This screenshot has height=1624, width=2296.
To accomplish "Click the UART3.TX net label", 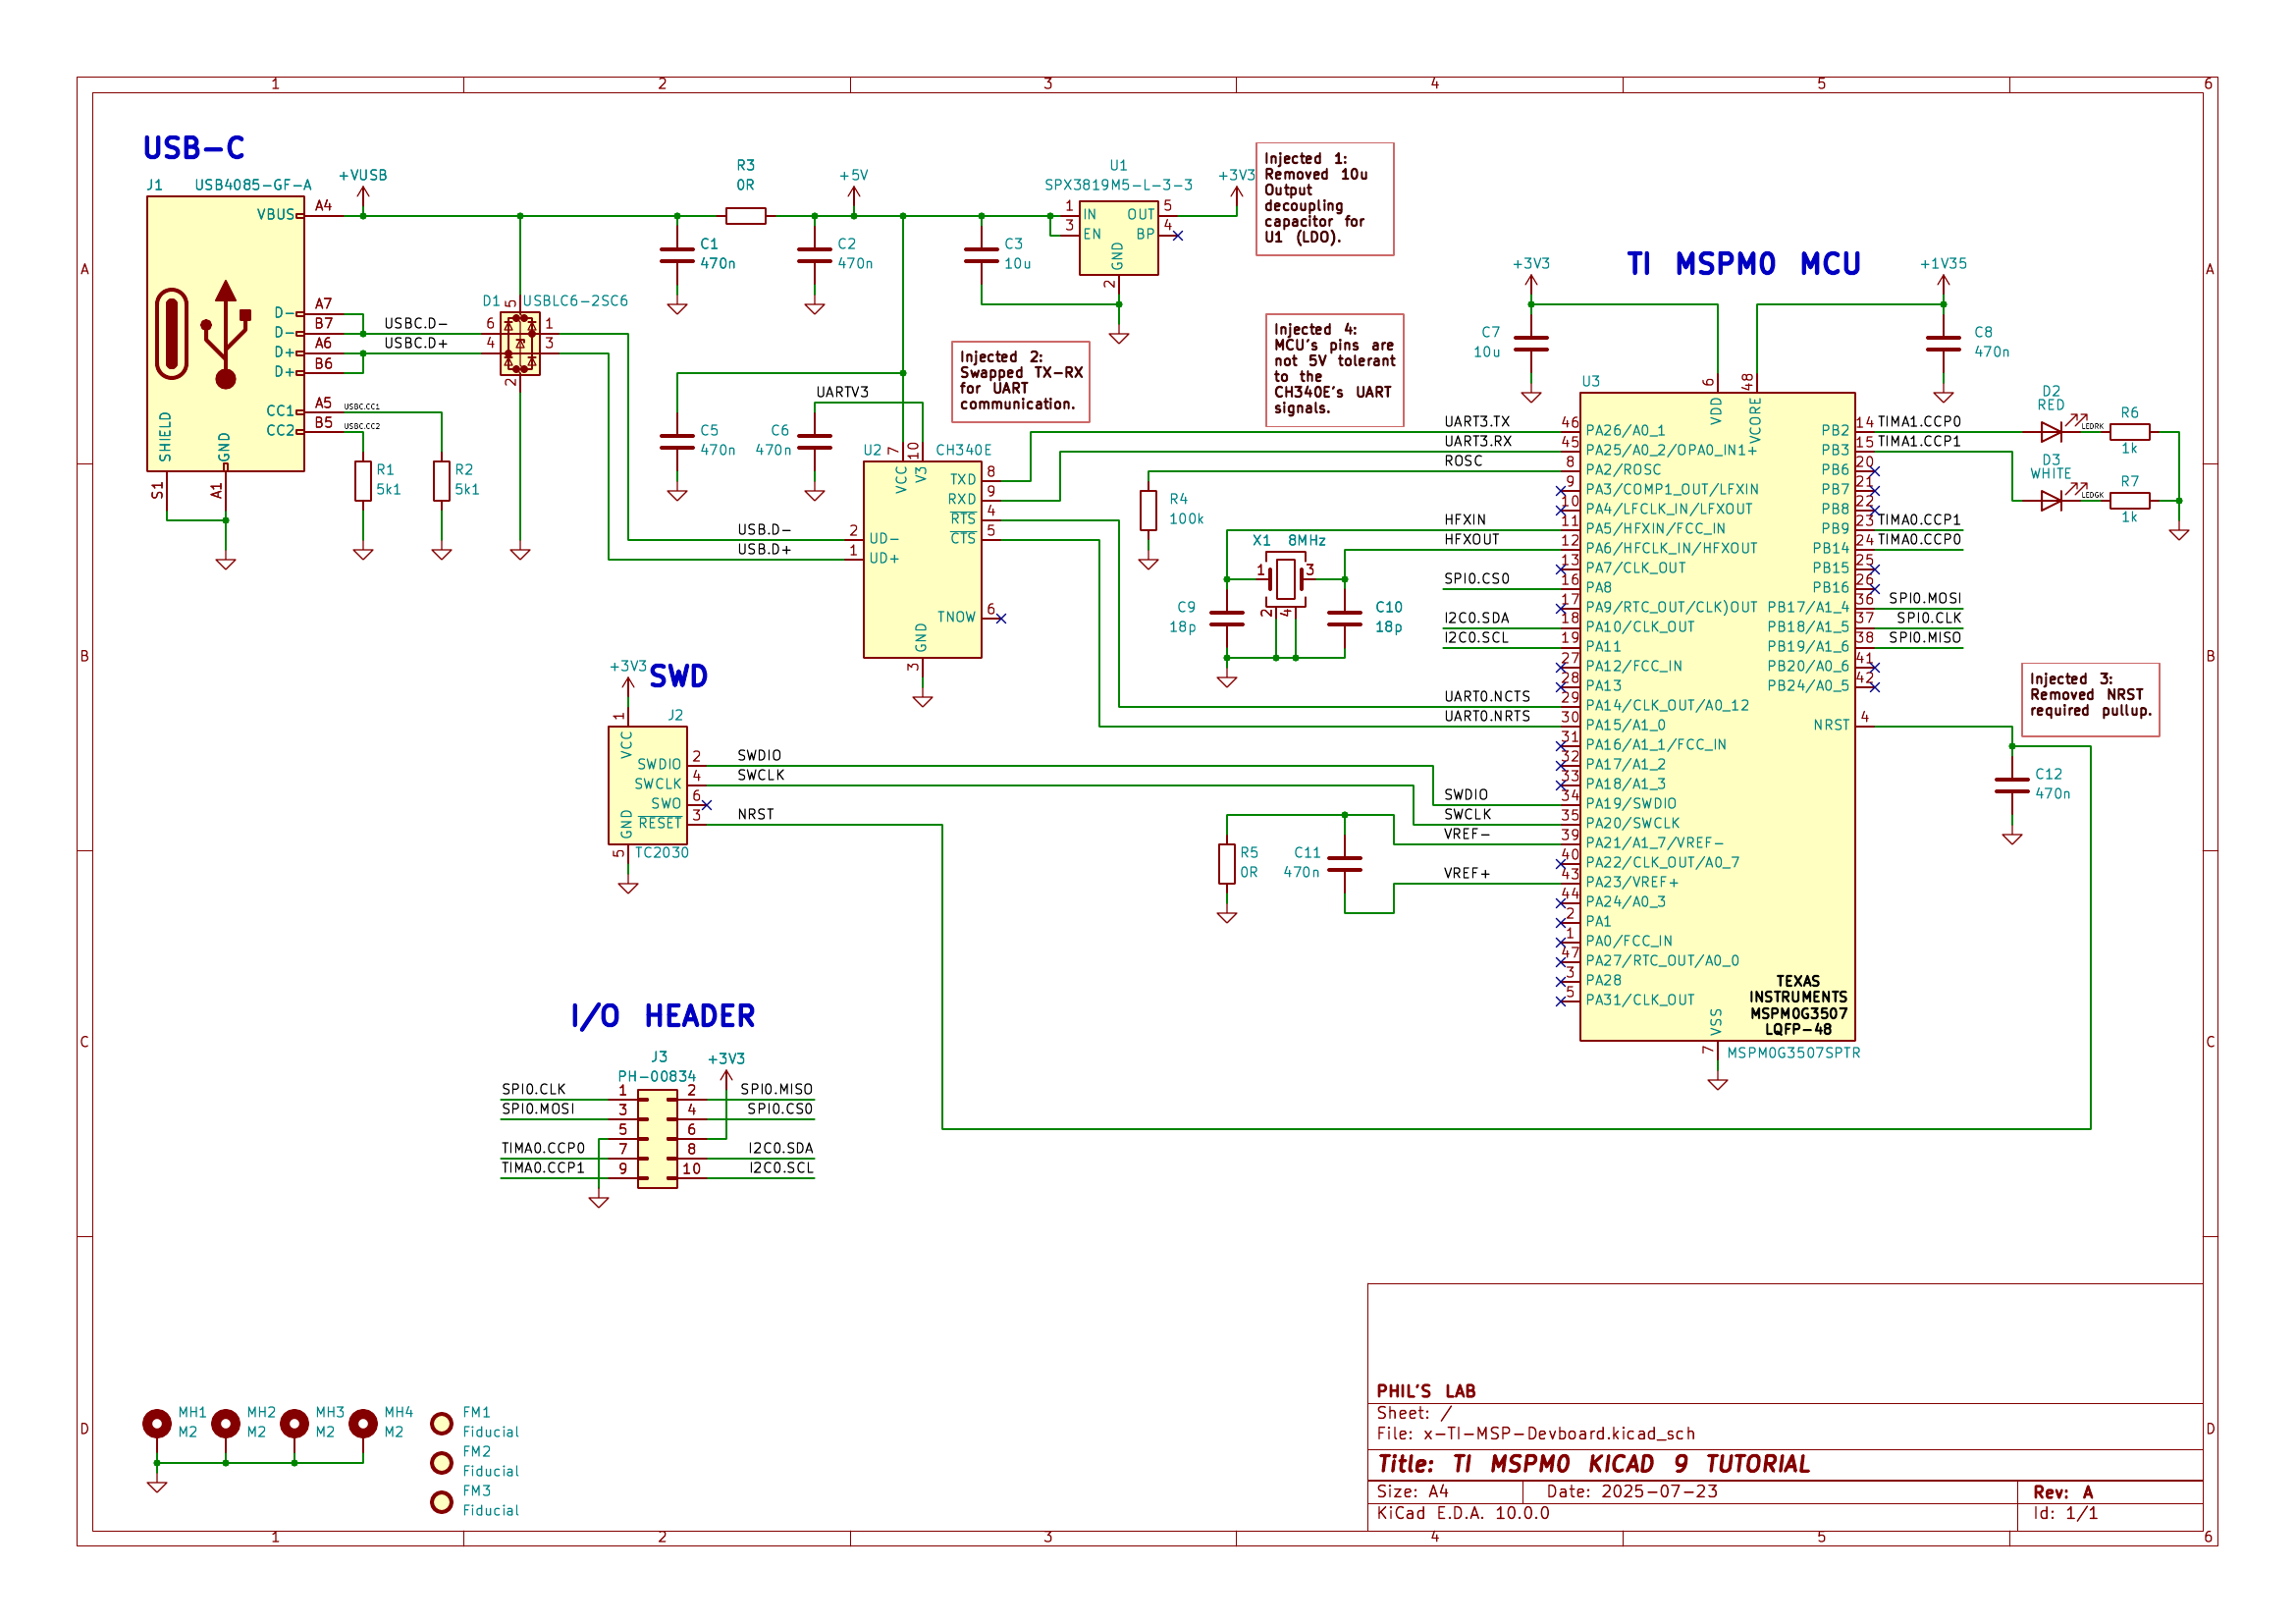I will pos(1477,422).
